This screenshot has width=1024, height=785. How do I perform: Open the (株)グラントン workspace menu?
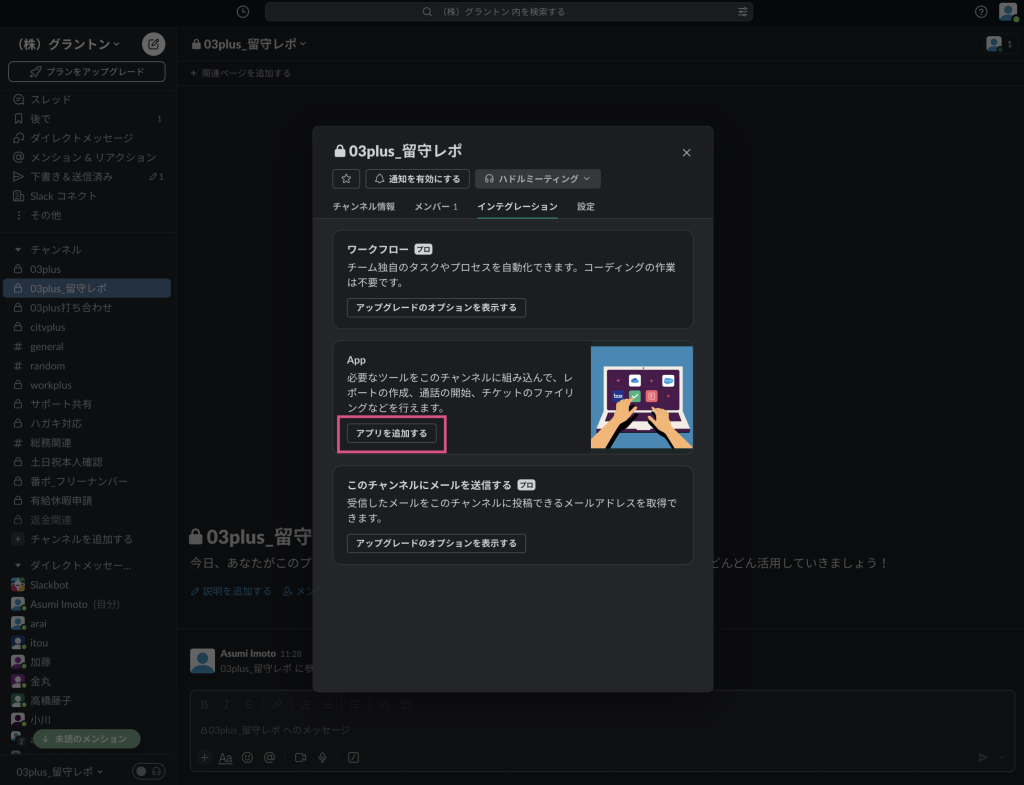(x=69, y=44)
